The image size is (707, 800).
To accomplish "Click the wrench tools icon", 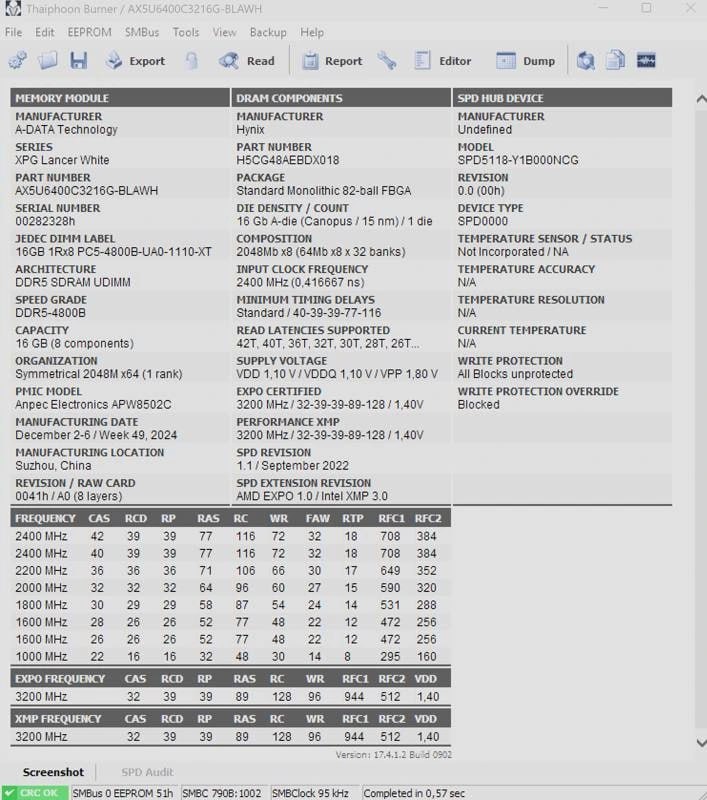I will coord(387,61).
